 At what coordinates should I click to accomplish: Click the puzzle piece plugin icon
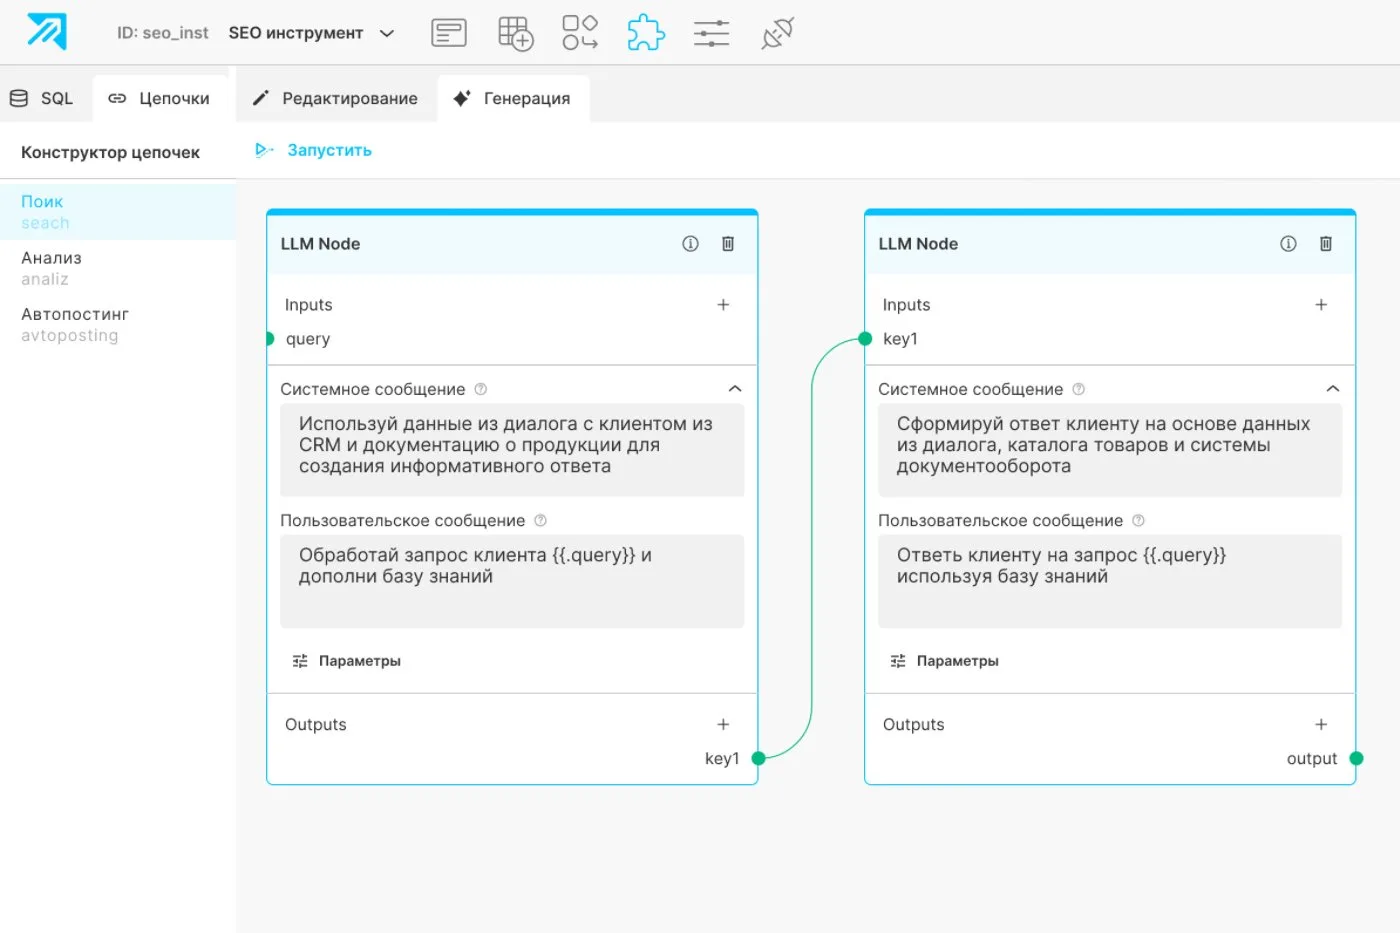[646, 33]
